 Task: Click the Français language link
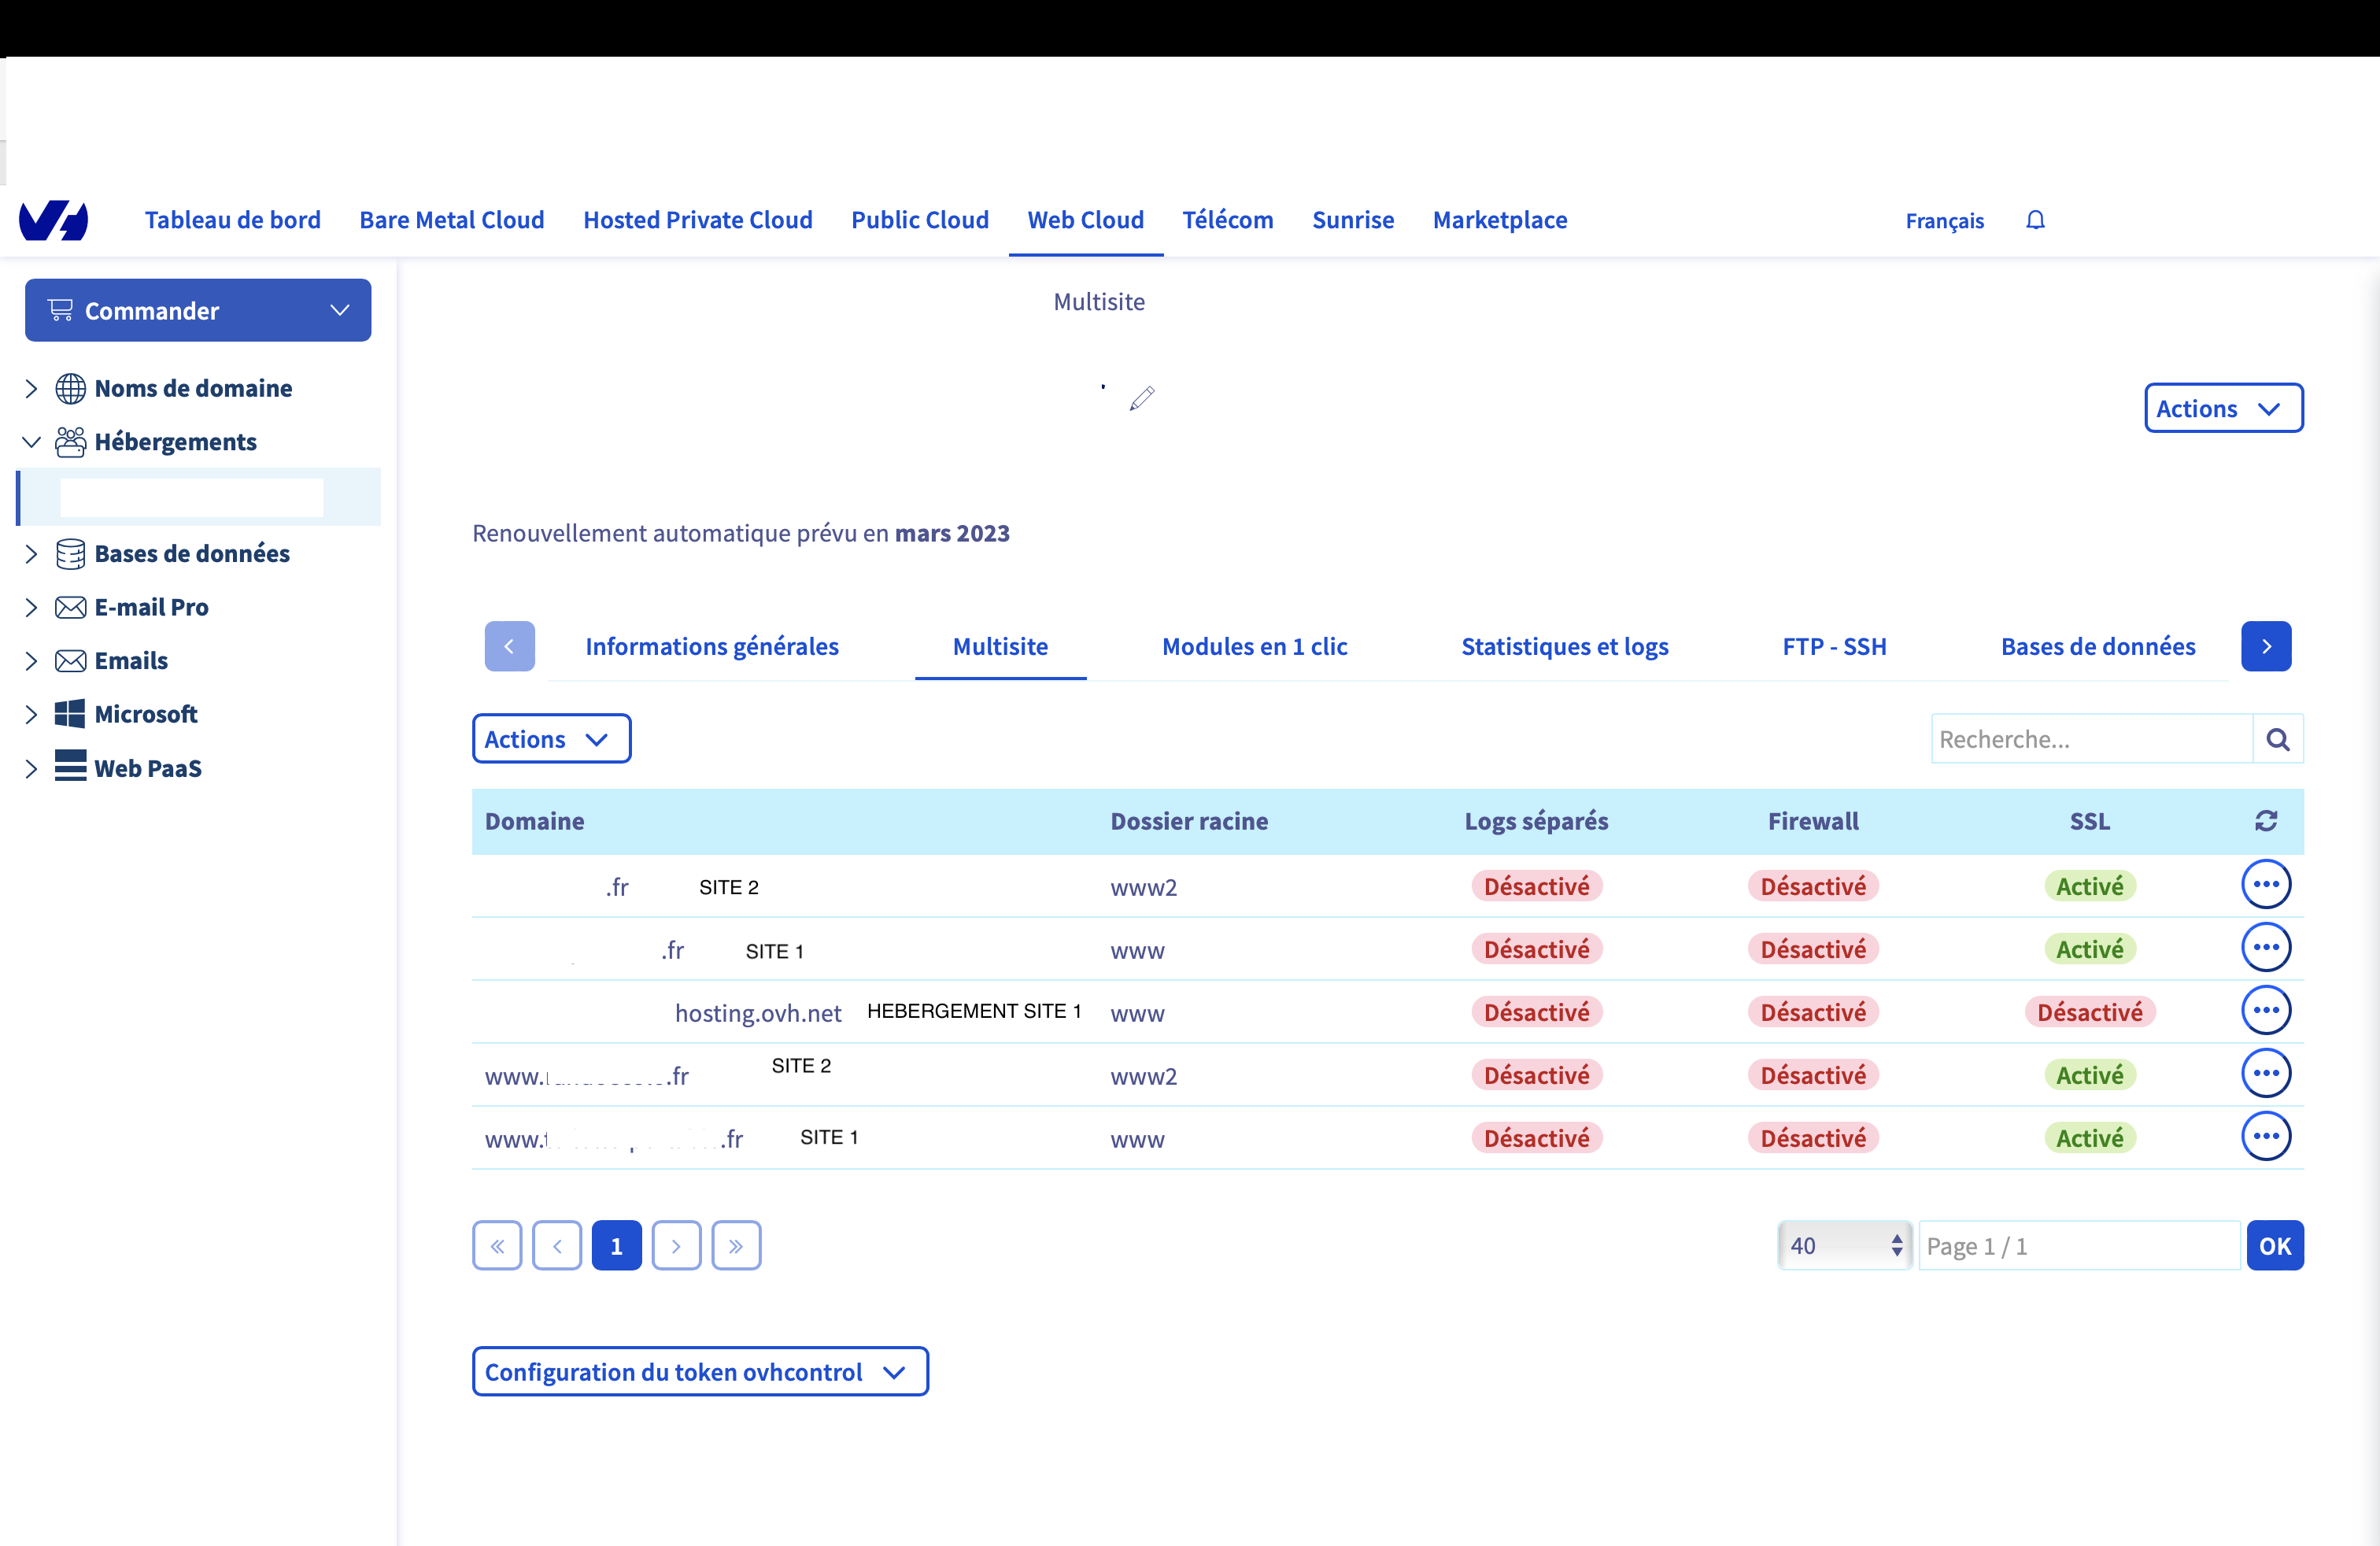pos(1943,221)
